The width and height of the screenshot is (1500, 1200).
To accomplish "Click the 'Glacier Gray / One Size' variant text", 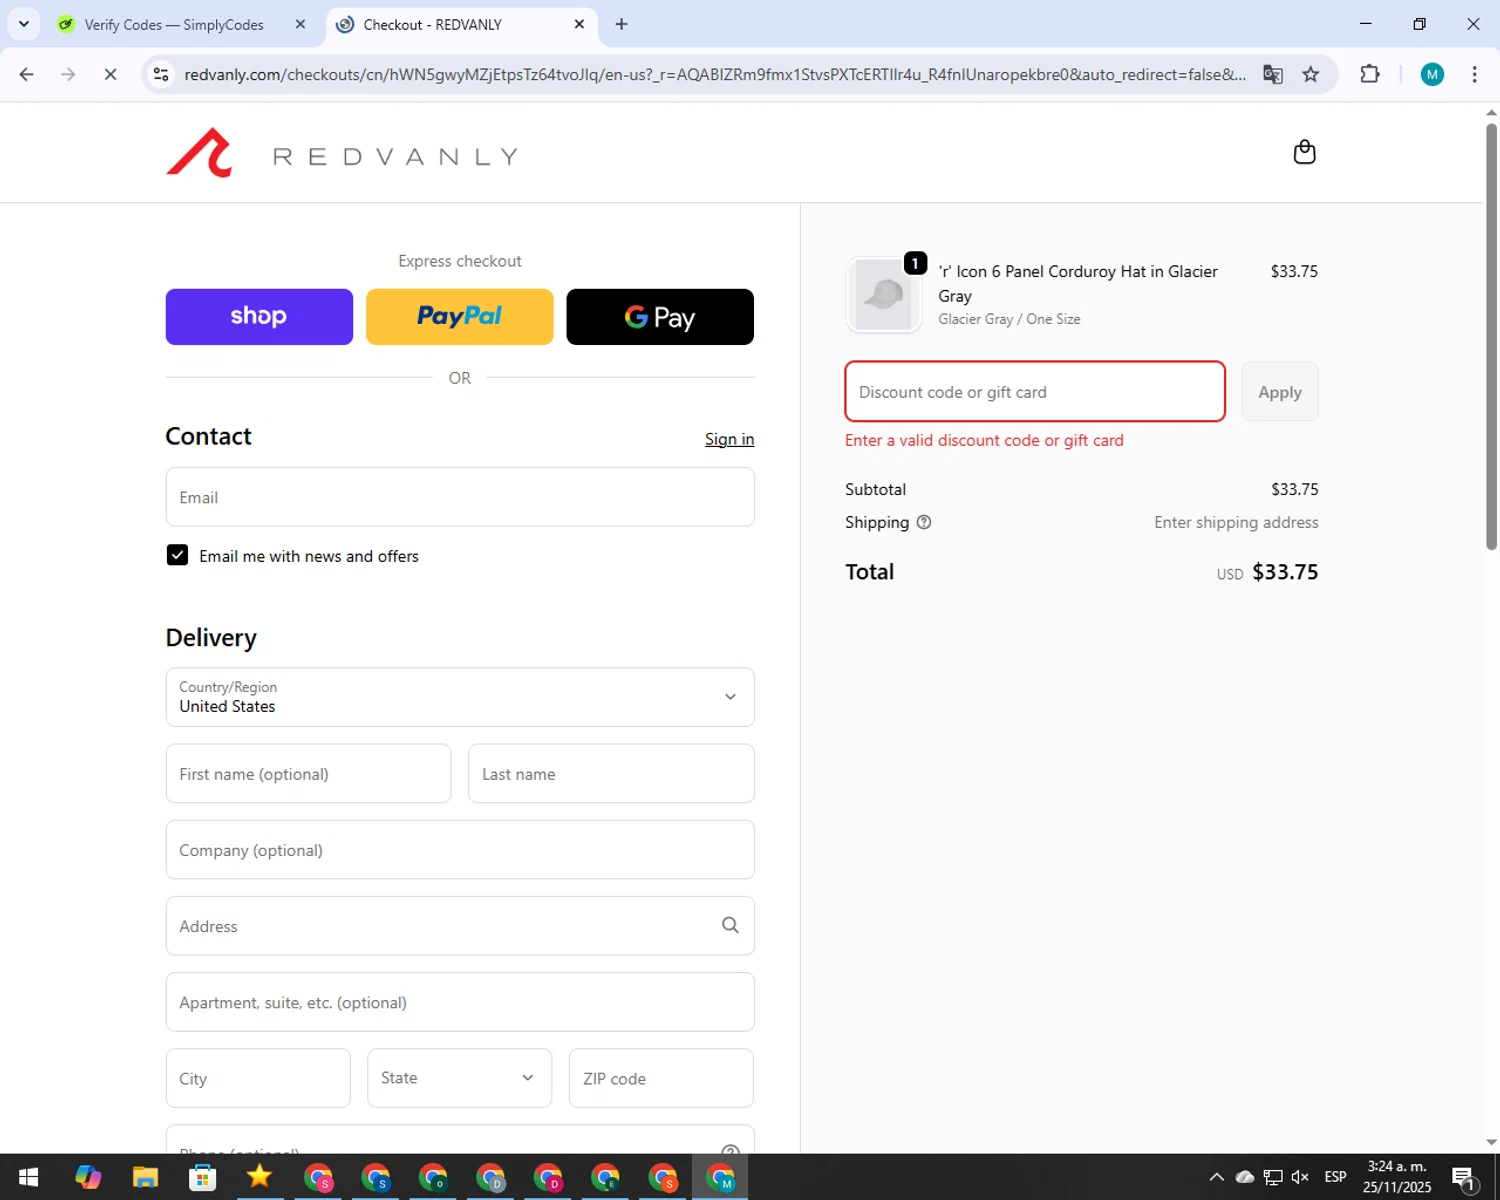I will pyautogui.click(x=1009, y=319).
